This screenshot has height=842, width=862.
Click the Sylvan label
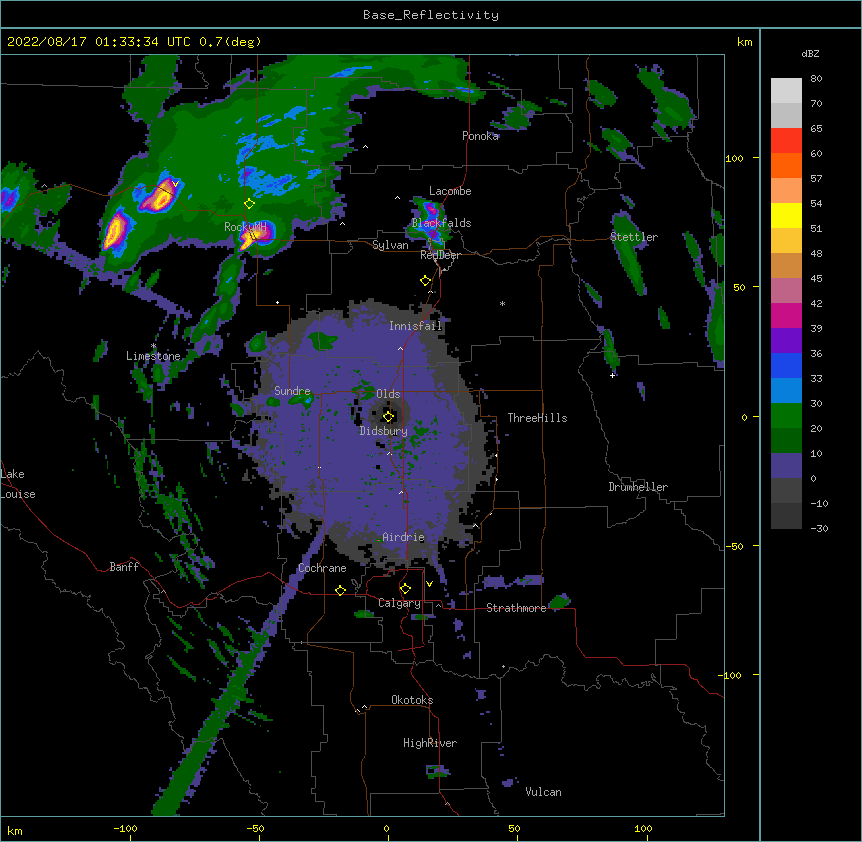pos(390,245)
